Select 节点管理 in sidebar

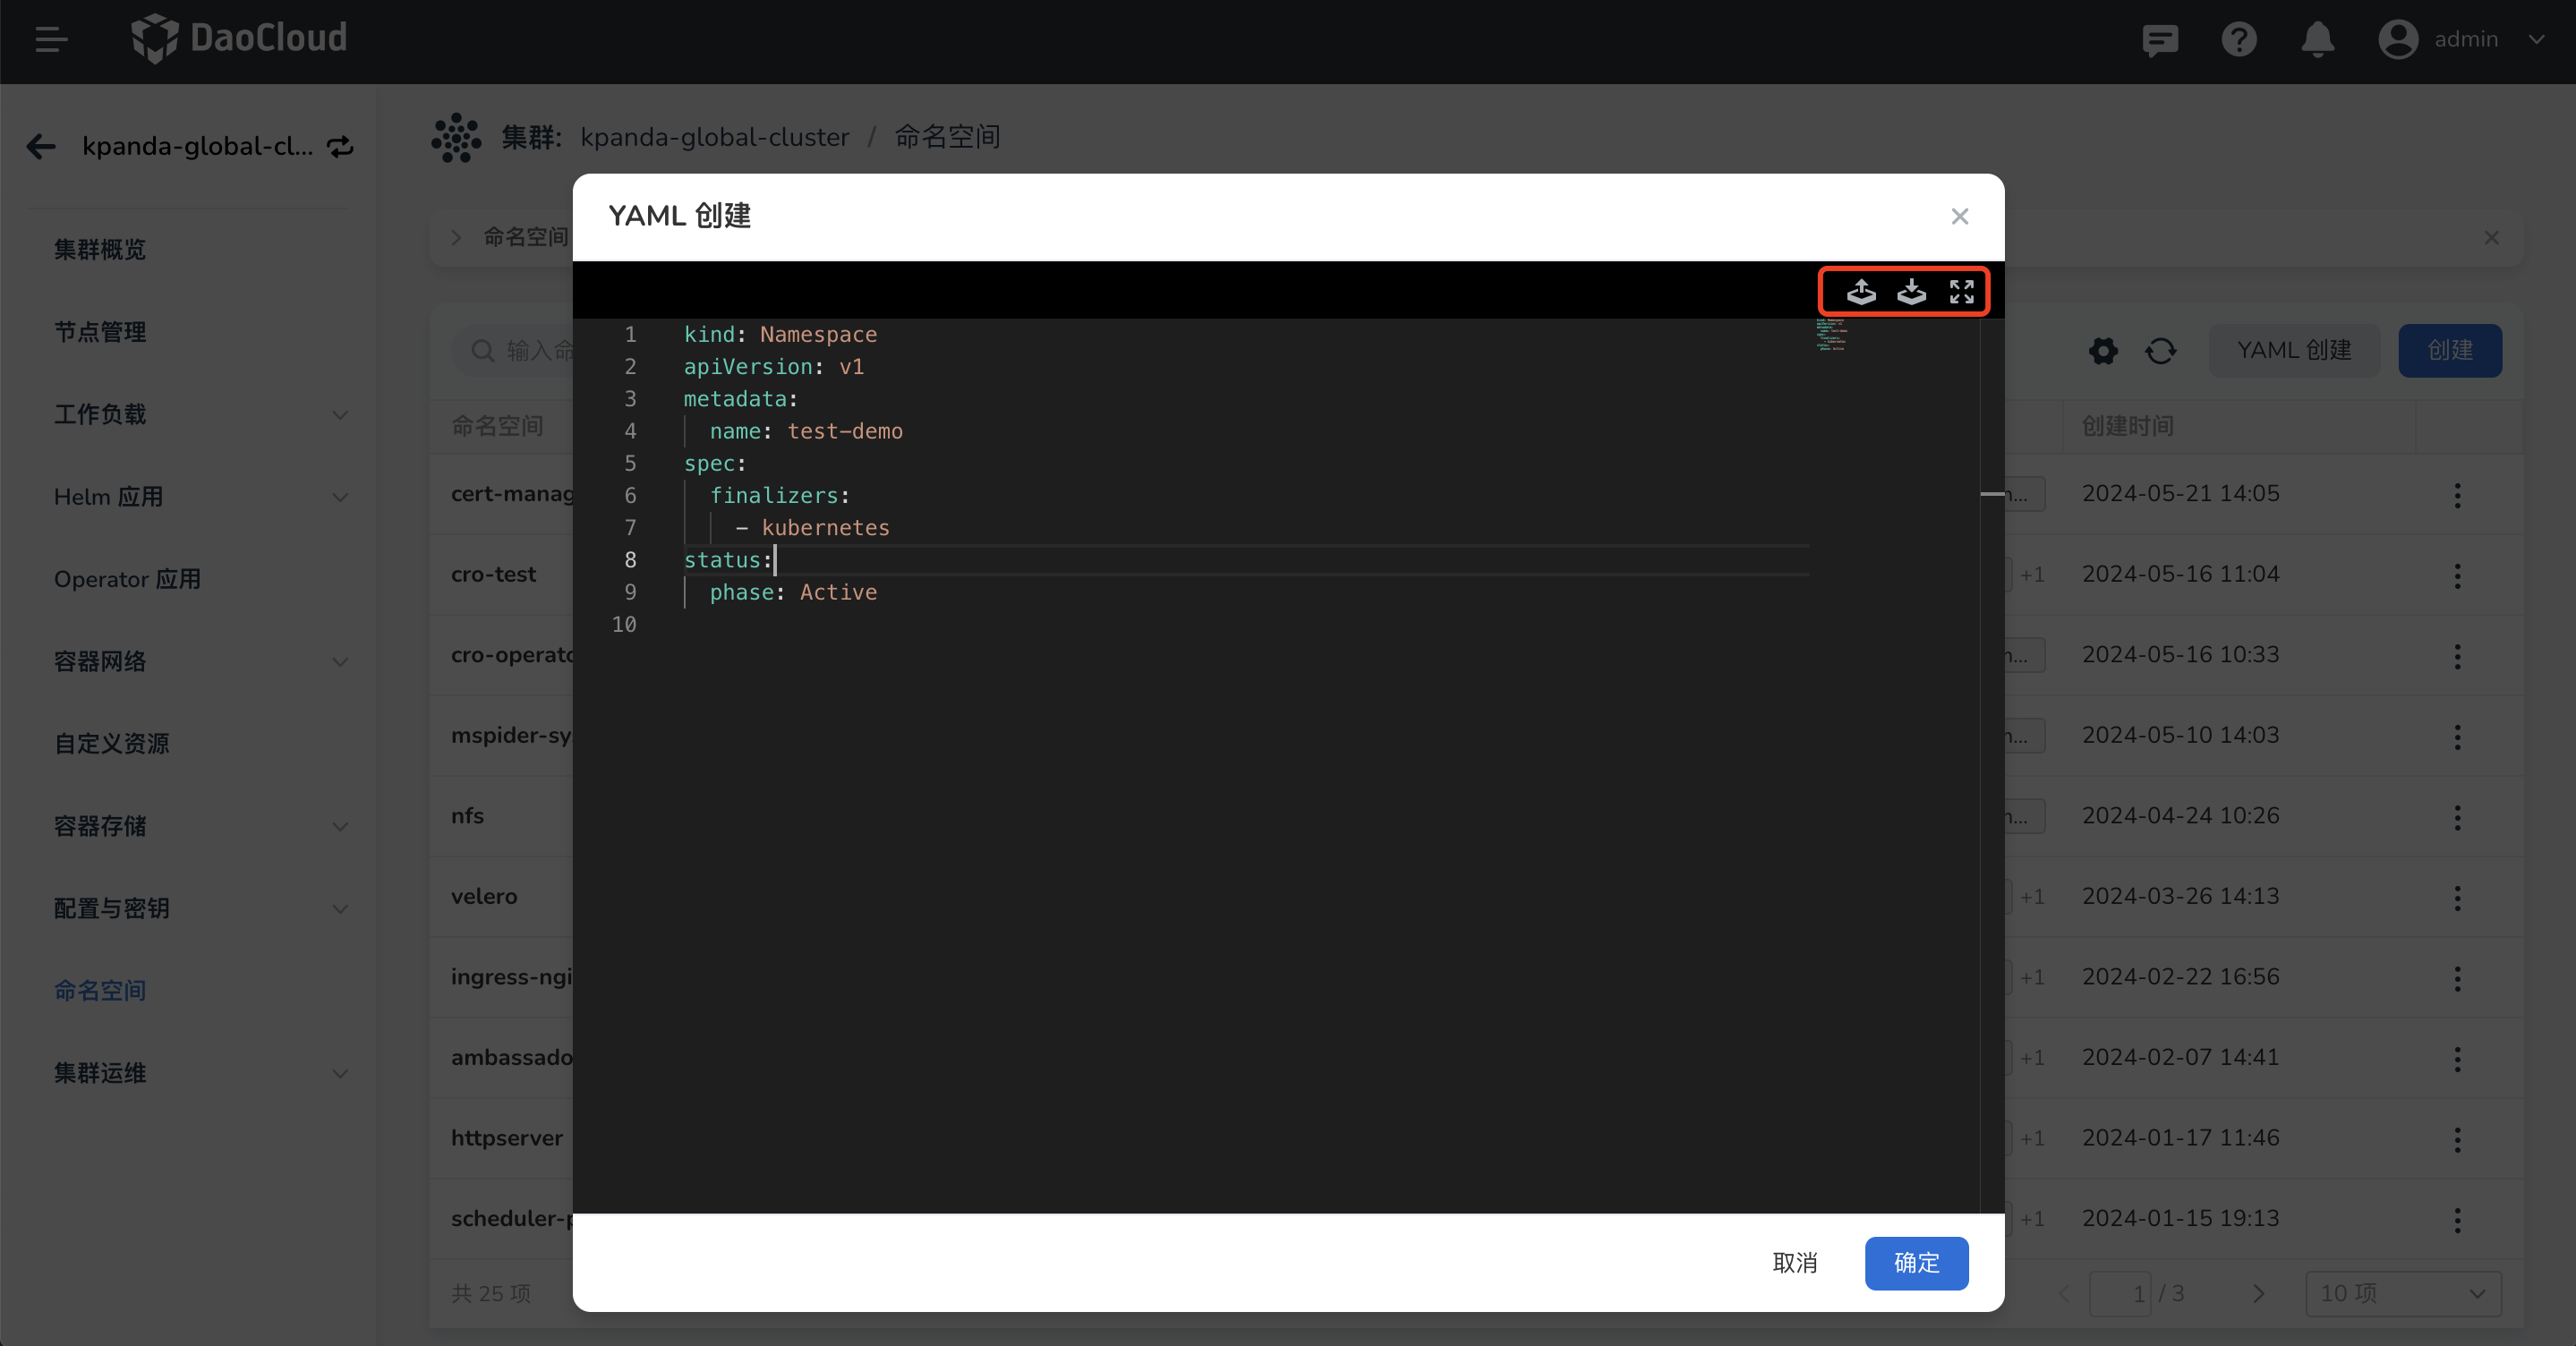pos(100,332)
